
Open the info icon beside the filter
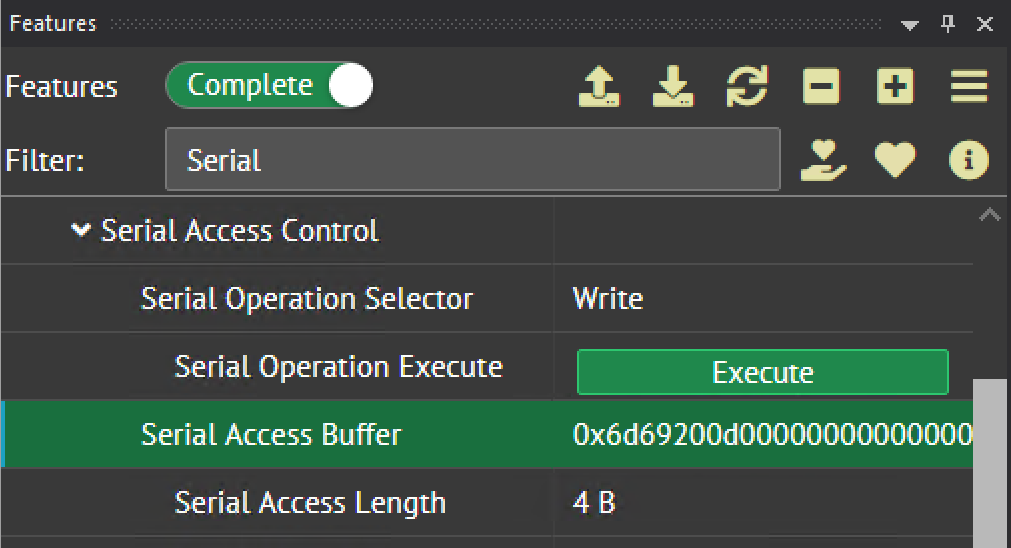click(968, 160)
